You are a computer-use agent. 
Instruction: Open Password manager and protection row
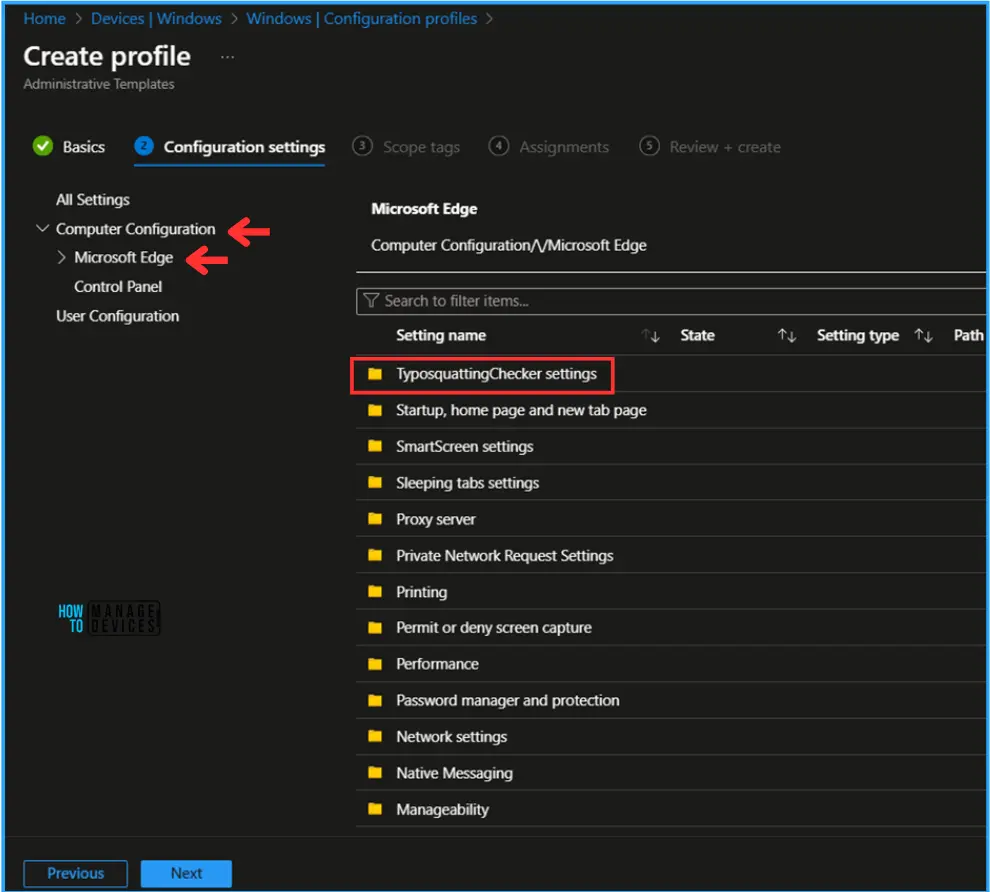[x=671, y=700]
